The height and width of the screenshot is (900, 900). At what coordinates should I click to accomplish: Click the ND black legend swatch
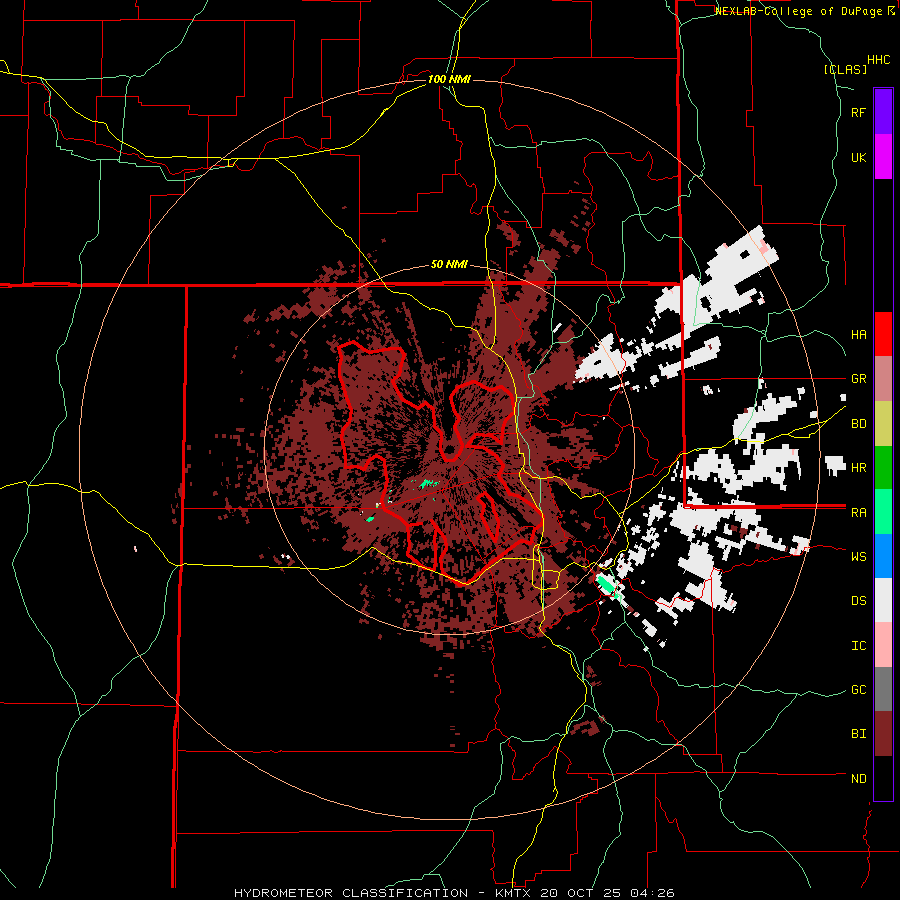tap(883, 778)
